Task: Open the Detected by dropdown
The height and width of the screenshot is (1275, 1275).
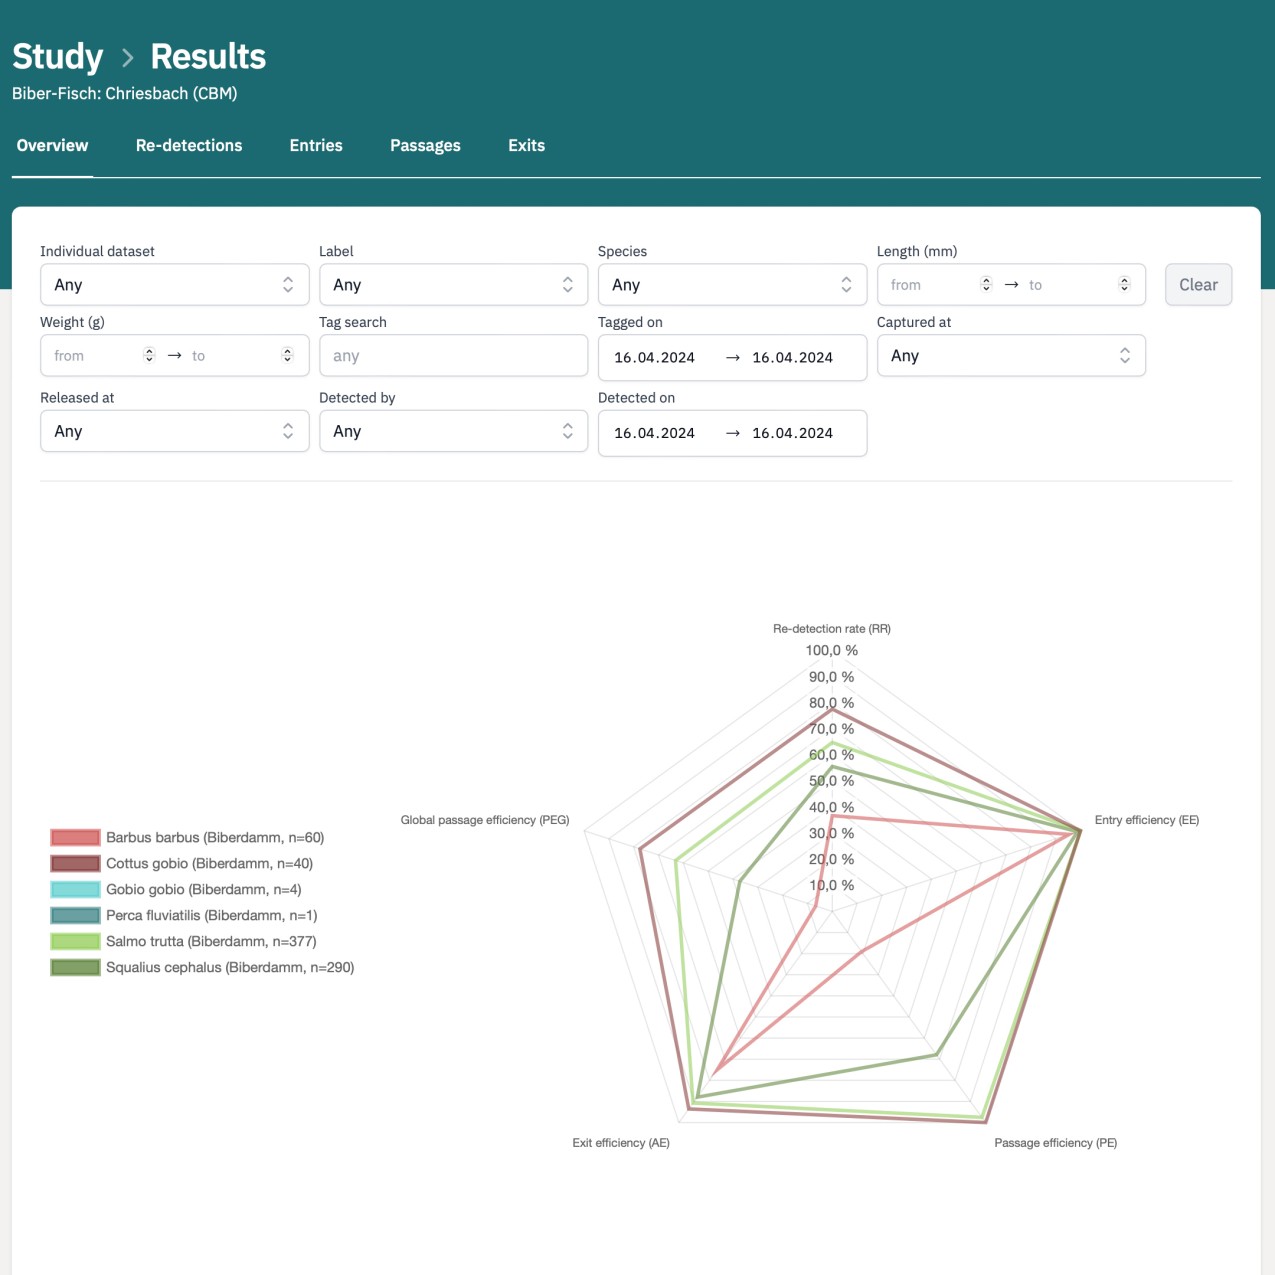Action: coord(453,431)
